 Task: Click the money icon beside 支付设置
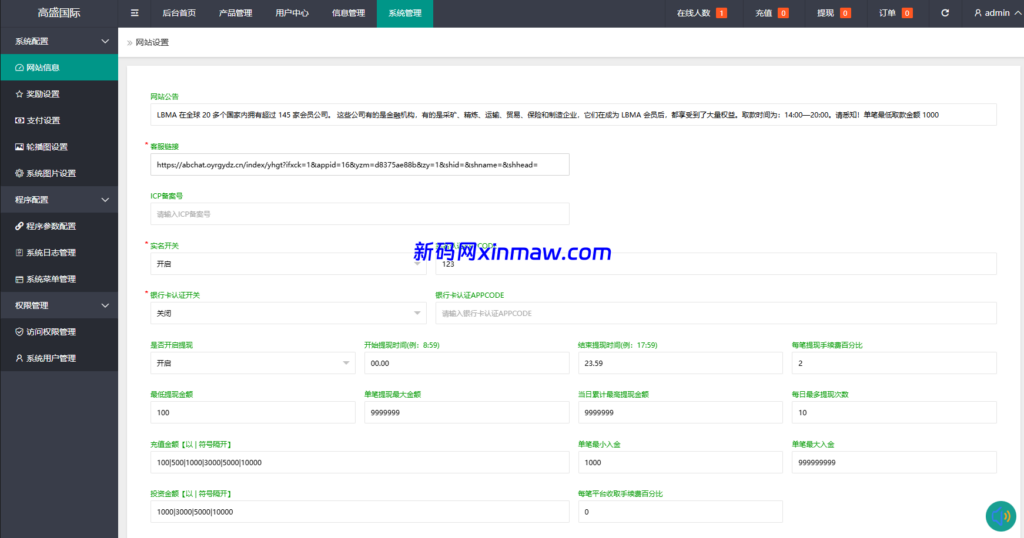click(19, 121)
